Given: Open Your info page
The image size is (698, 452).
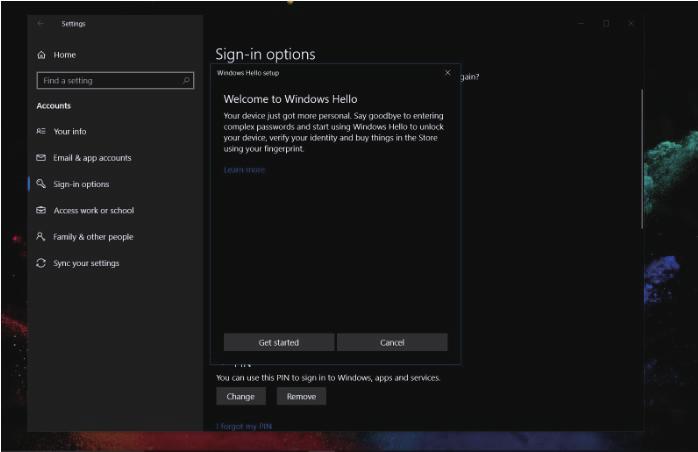Looking at the screenshot, I should pos(70,131).
